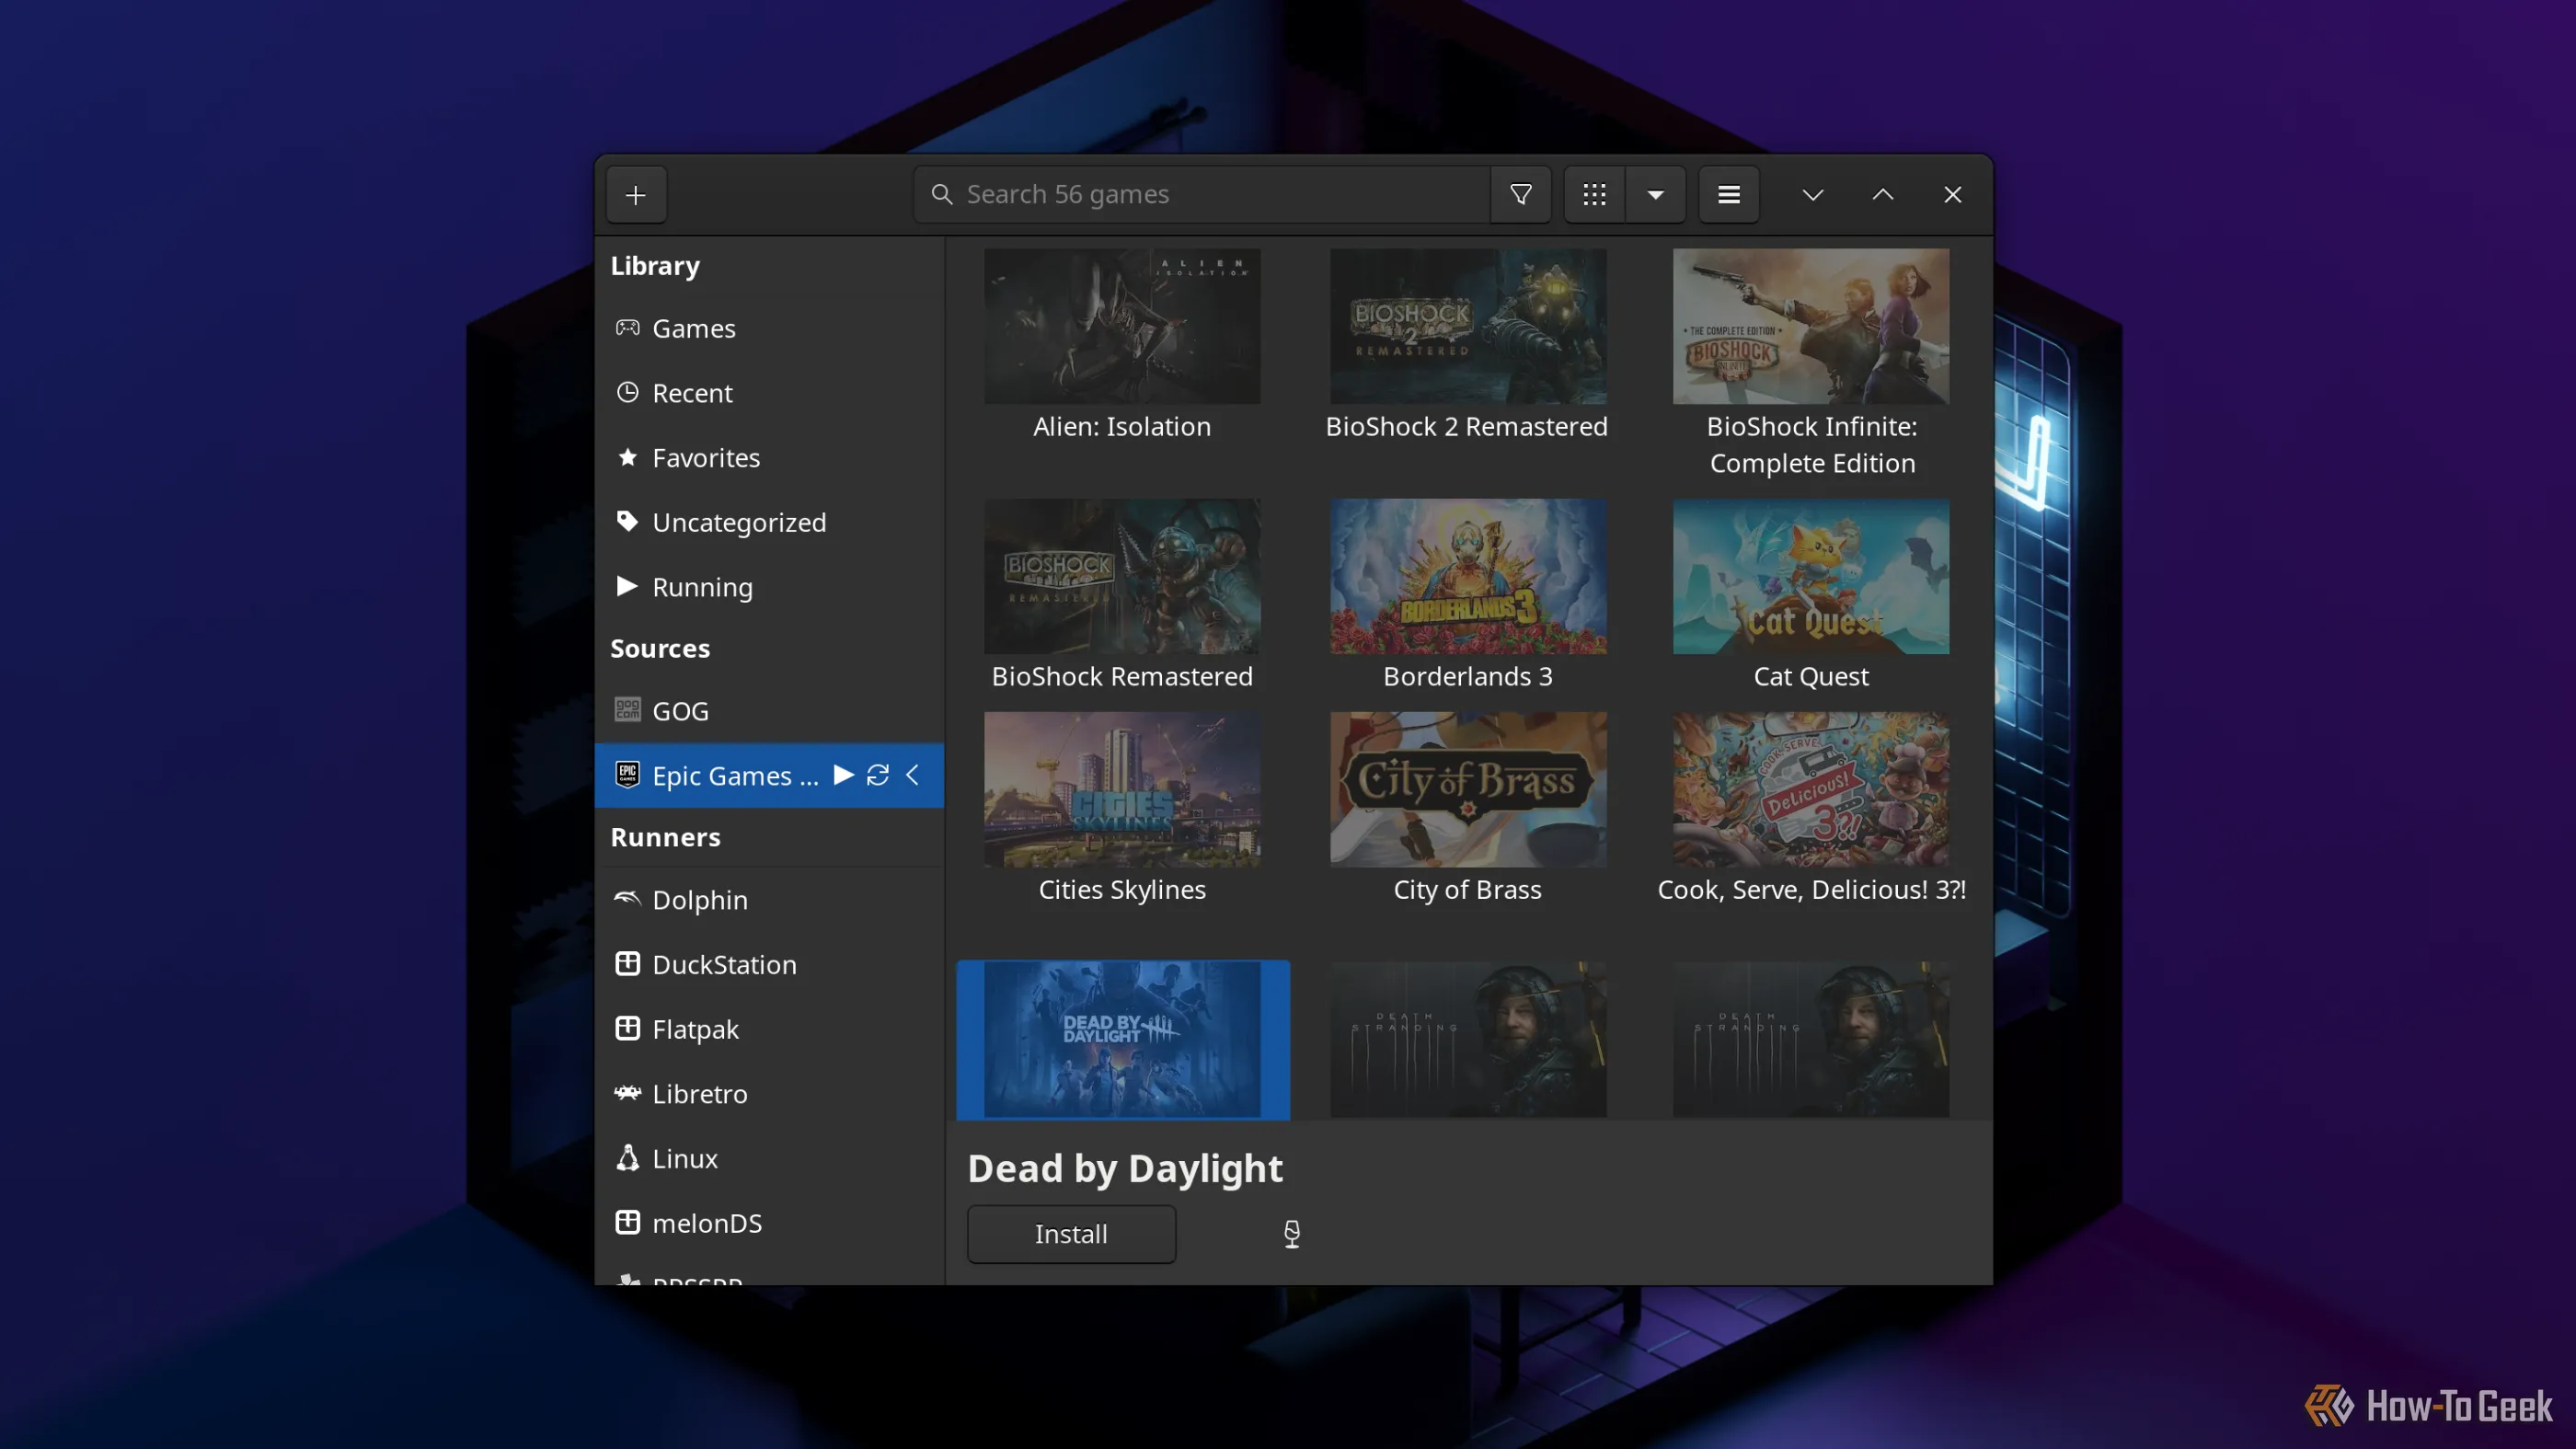This screenshot has width=2576, height=1449.
Task: Select the Dolphin runner
Action: click(x=769, y=900)
